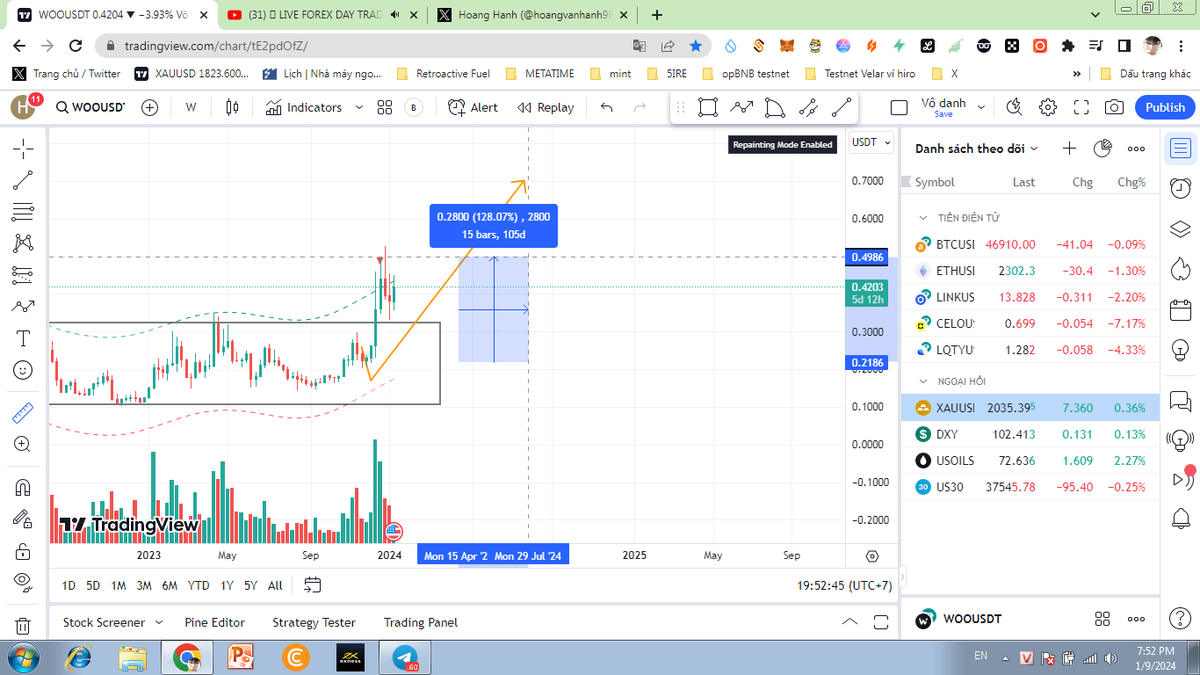Toggle hide all drawings eye icon

point(23,581)
